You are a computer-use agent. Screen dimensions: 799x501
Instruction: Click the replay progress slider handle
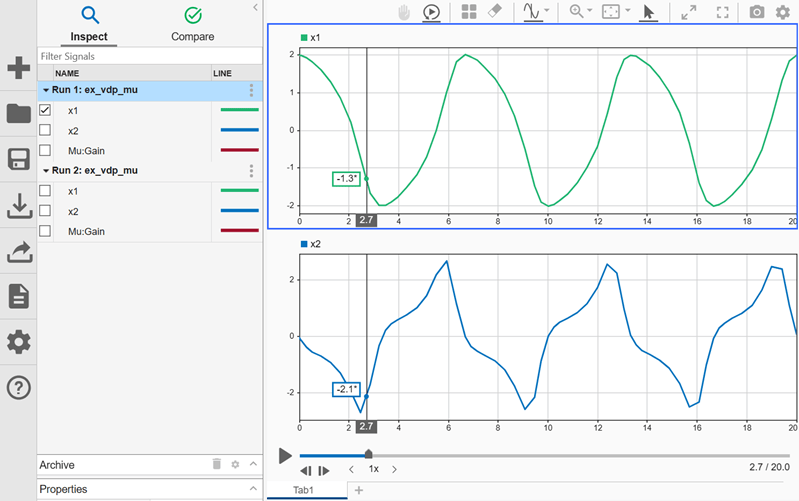coord(368,454)
